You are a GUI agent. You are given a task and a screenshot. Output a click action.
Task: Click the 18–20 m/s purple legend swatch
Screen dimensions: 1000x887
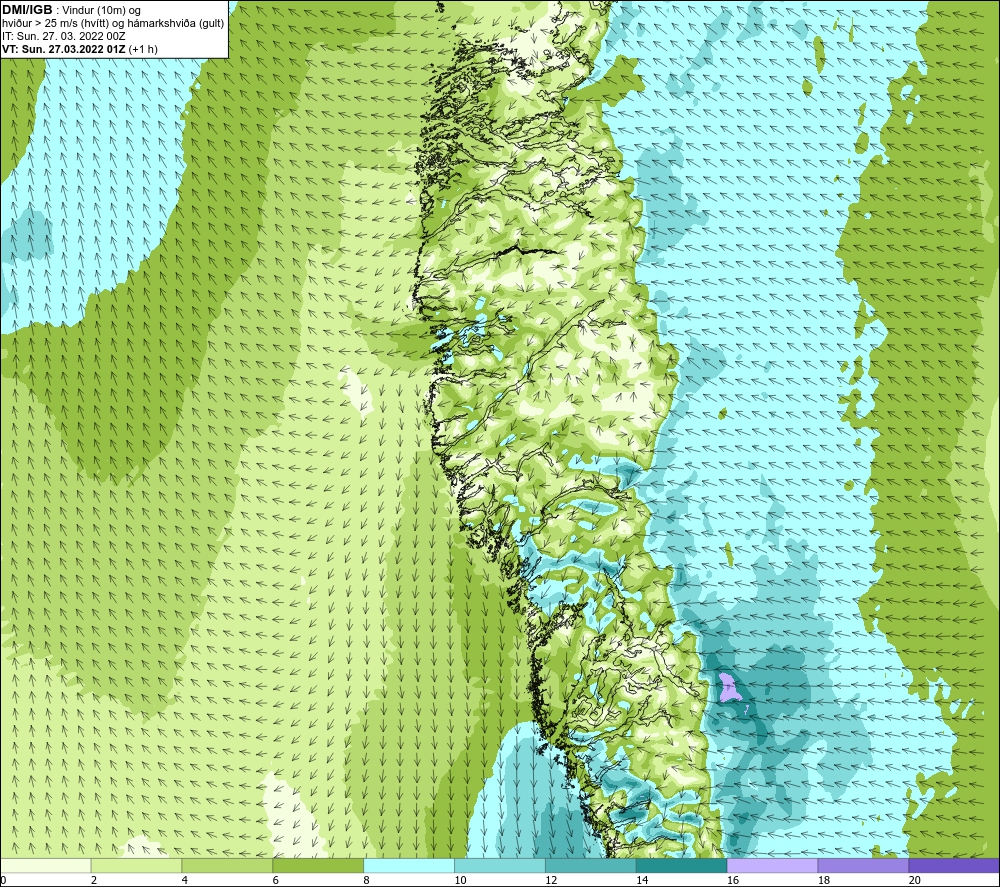863,865
